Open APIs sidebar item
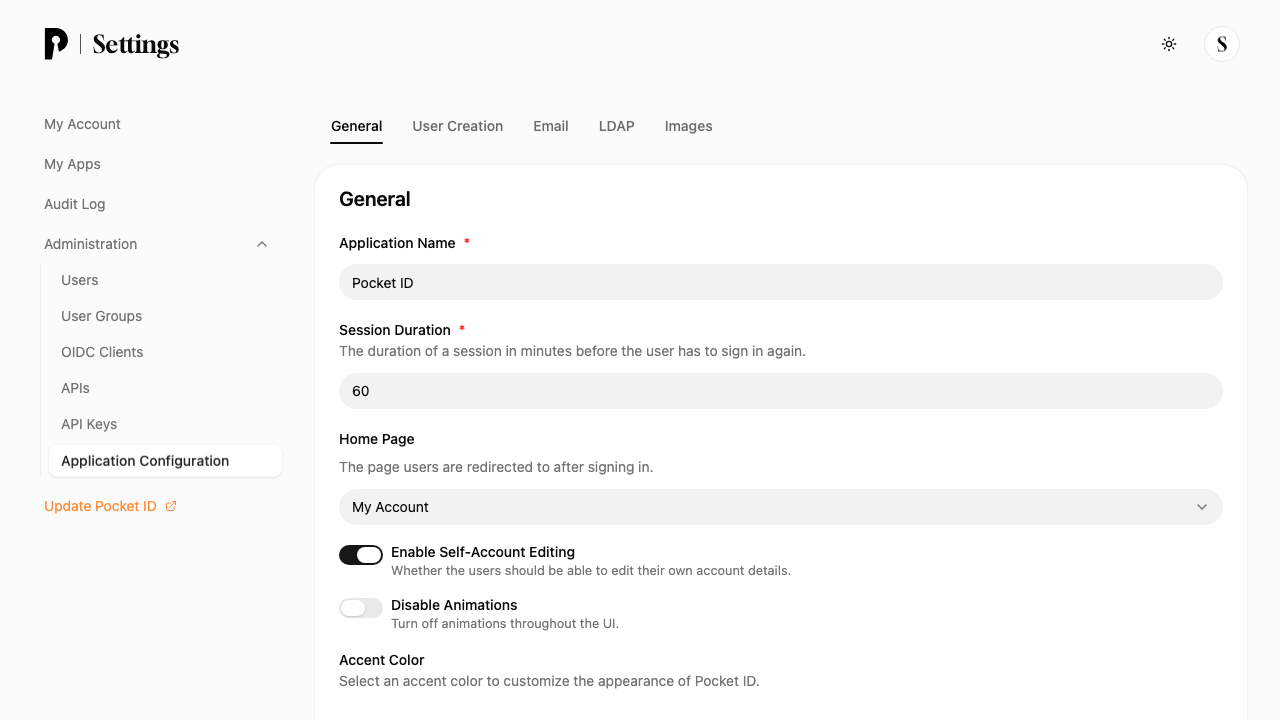 click(75, 388)
